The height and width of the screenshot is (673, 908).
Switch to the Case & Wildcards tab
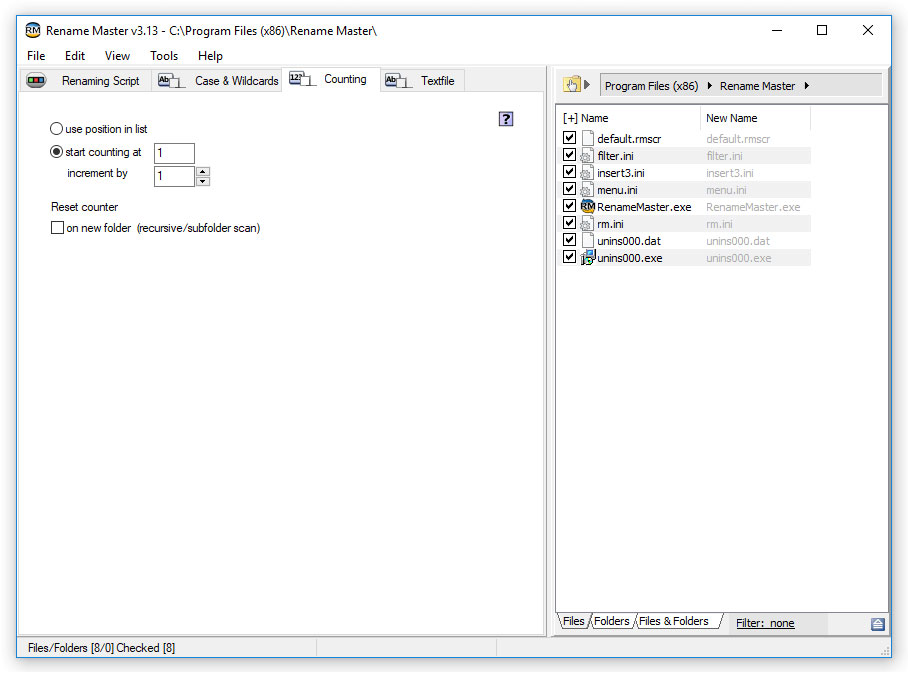[218, 81]
